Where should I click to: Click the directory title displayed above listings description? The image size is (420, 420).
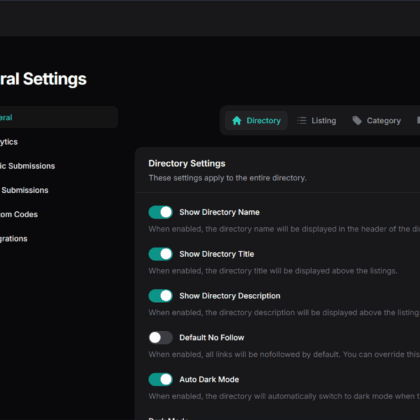(x=273, y=271)
